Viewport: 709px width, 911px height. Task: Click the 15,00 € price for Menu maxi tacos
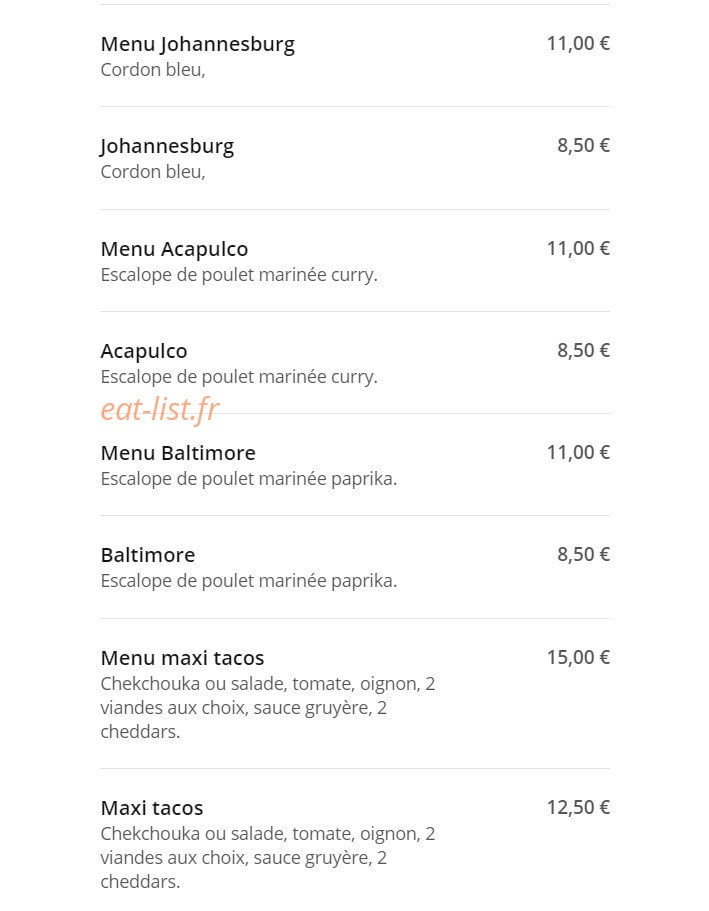578,658
